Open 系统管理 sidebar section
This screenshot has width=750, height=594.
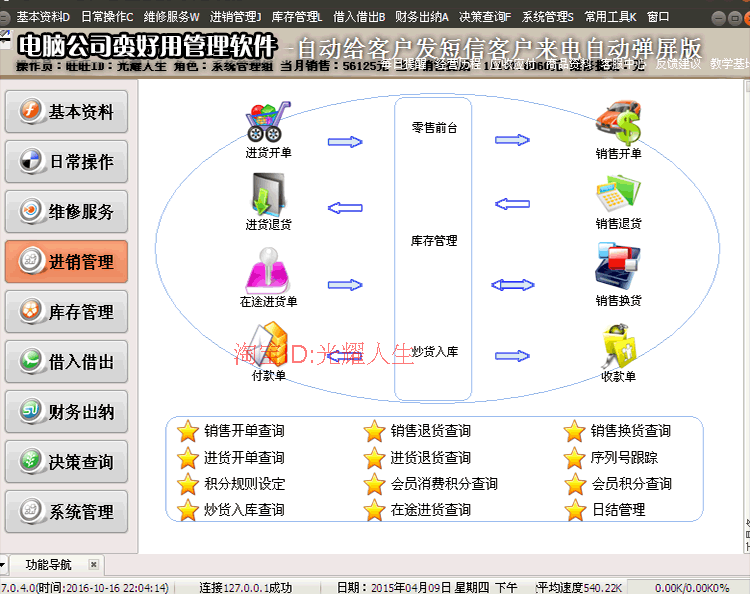66,512
